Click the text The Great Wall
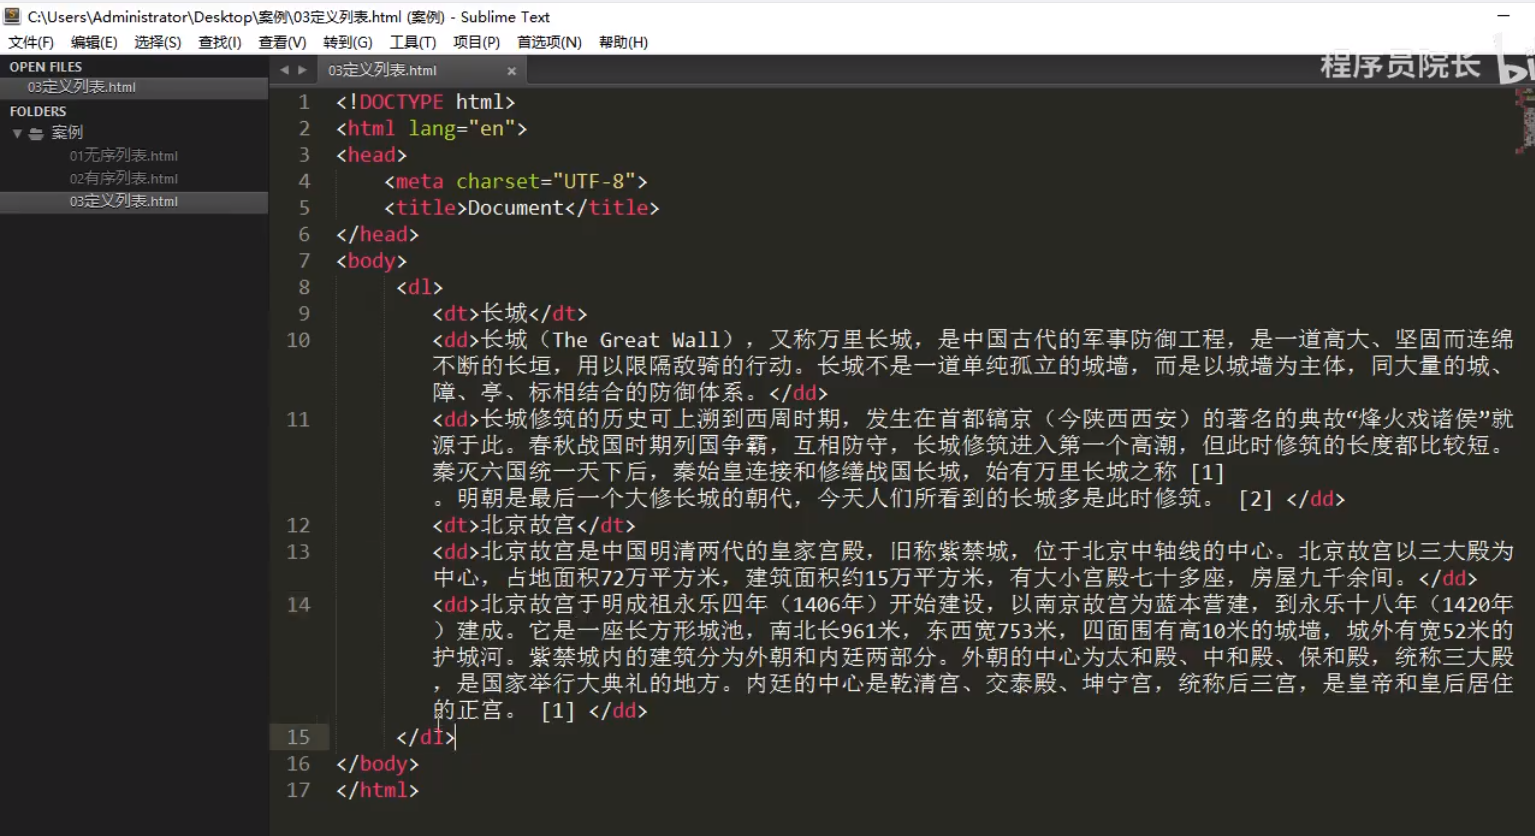This screenshot has width=1535, height=836. click(x=636, y=340)
